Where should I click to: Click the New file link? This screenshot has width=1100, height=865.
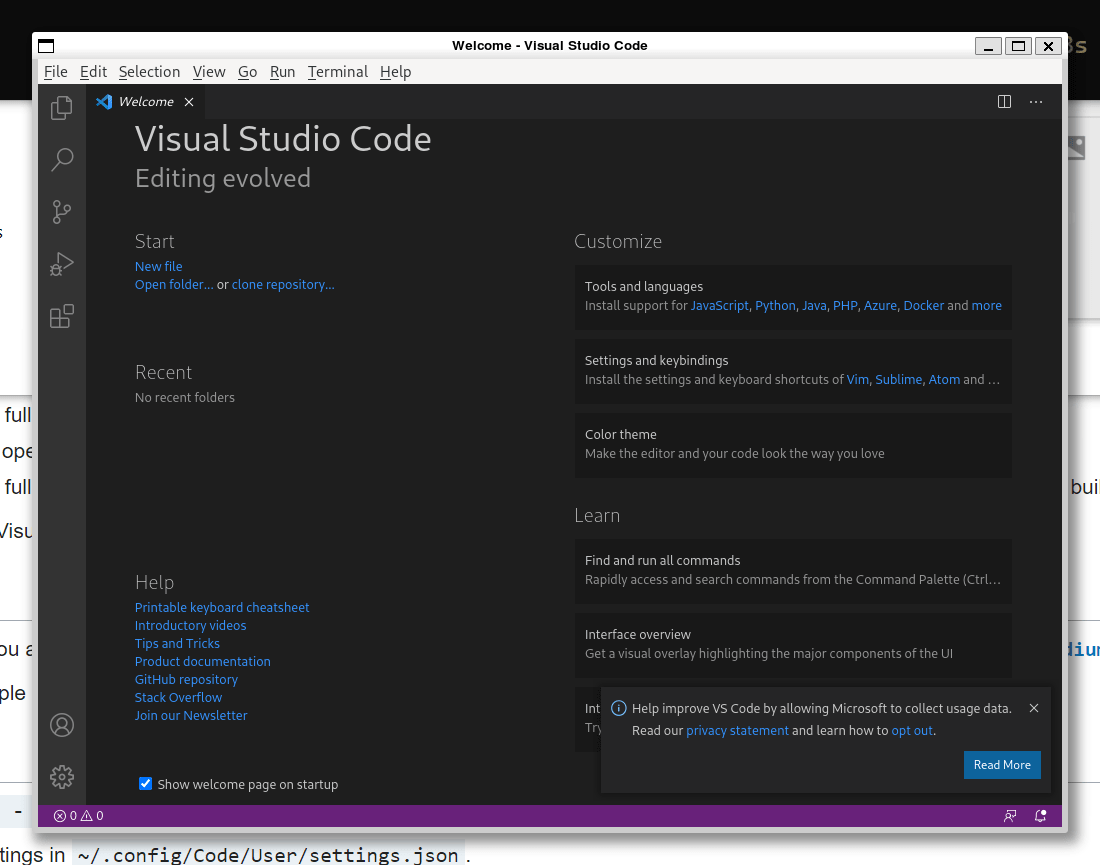tap(159, 267)
